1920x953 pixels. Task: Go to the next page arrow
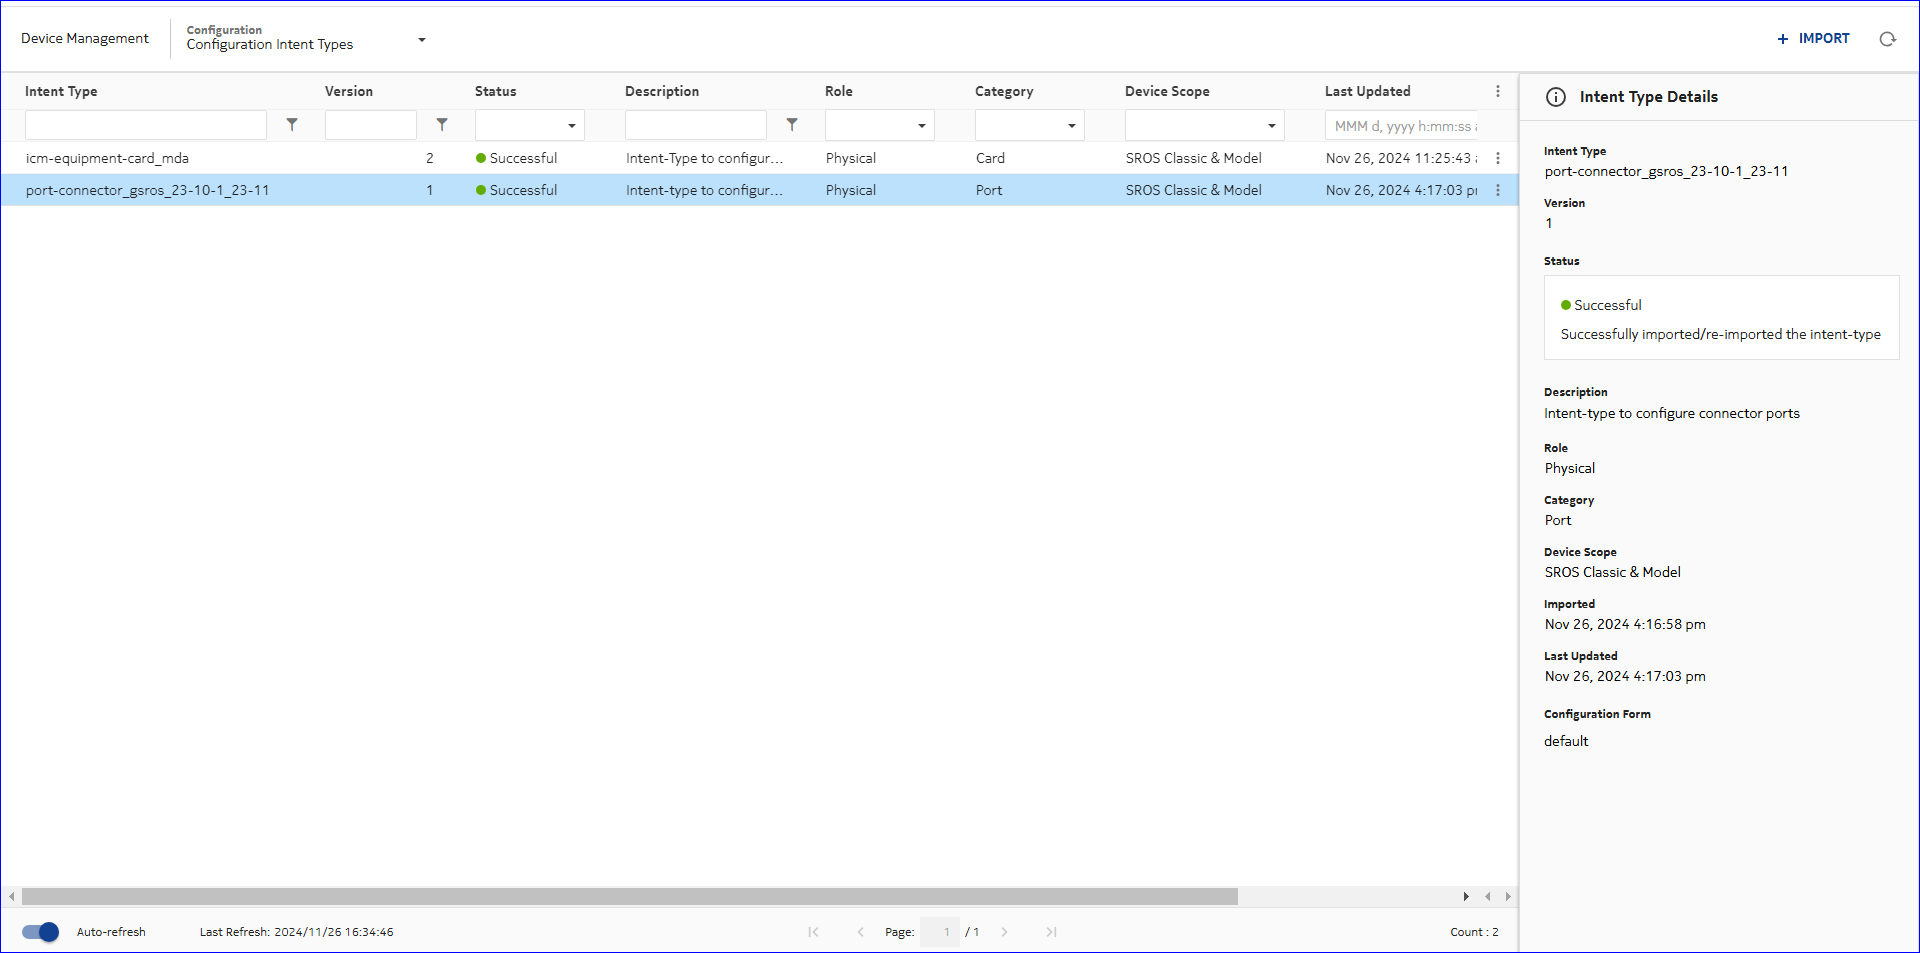pyautogui.click(x=1004, y=932)
